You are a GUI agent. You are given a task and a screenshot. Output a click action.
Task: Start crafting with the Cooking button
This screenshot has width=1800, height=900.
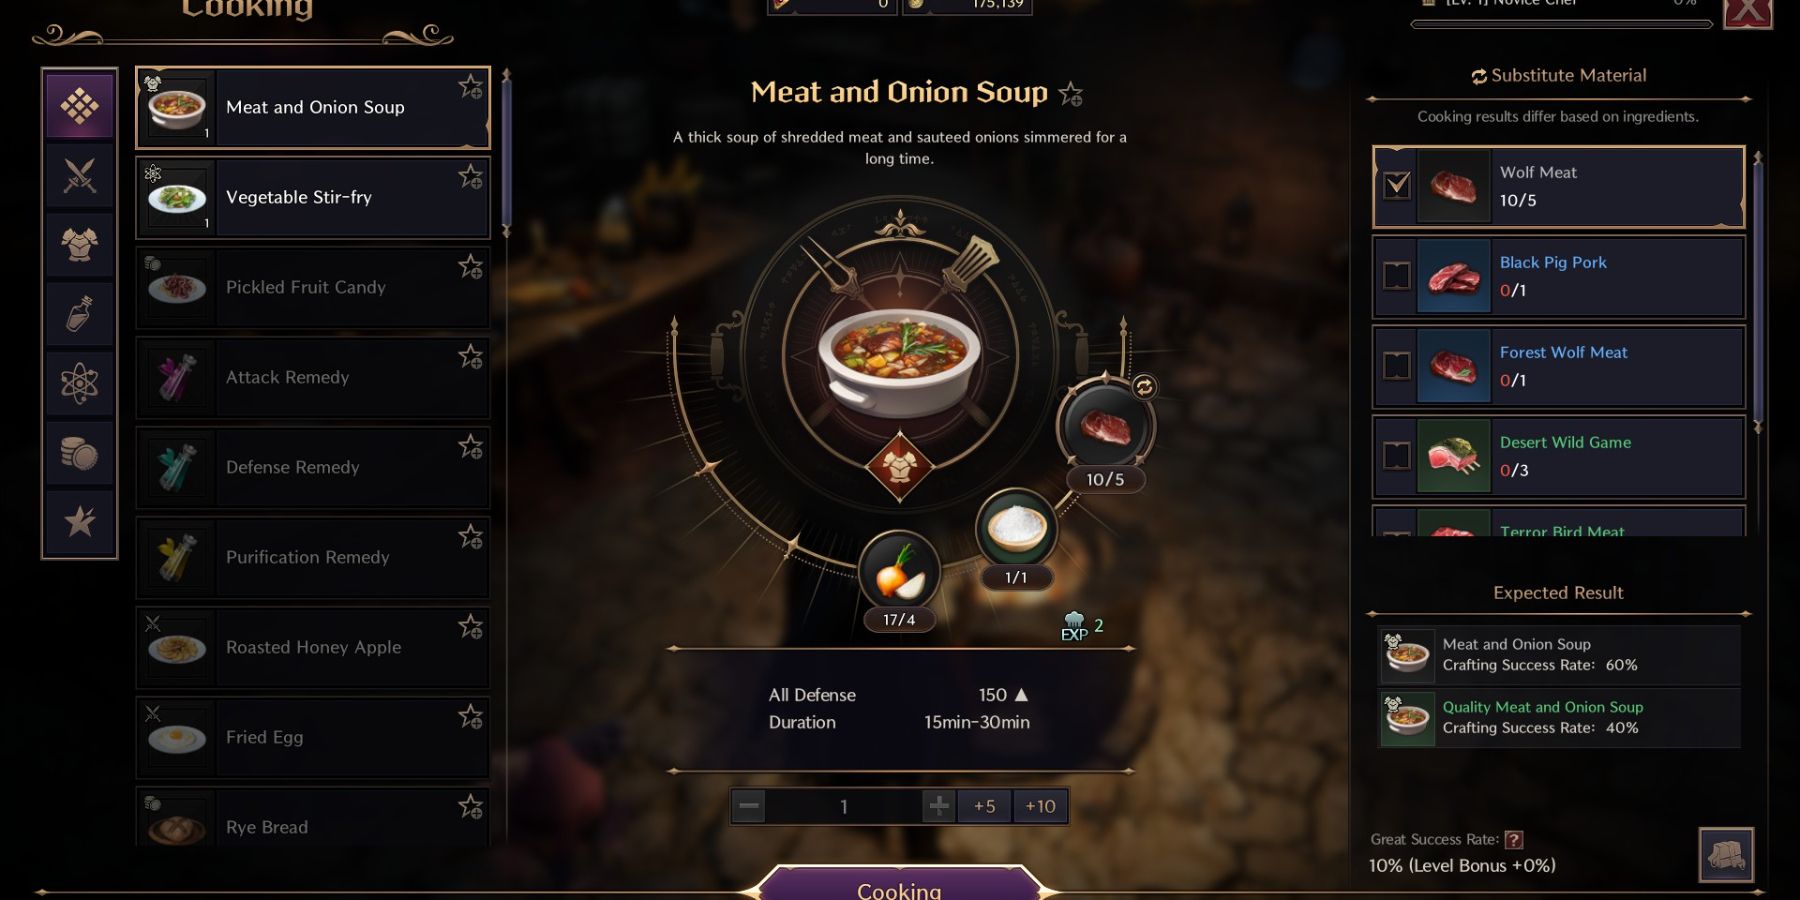tap(899, 884)
